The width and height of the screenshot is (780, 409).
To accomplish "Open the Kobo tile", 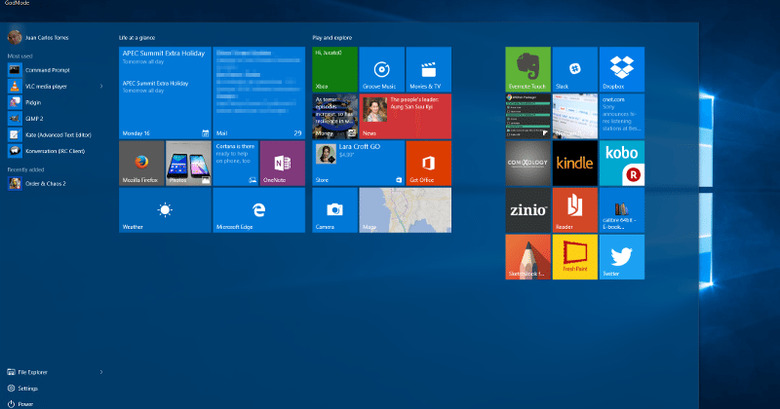I will click(x=622, y=163).
